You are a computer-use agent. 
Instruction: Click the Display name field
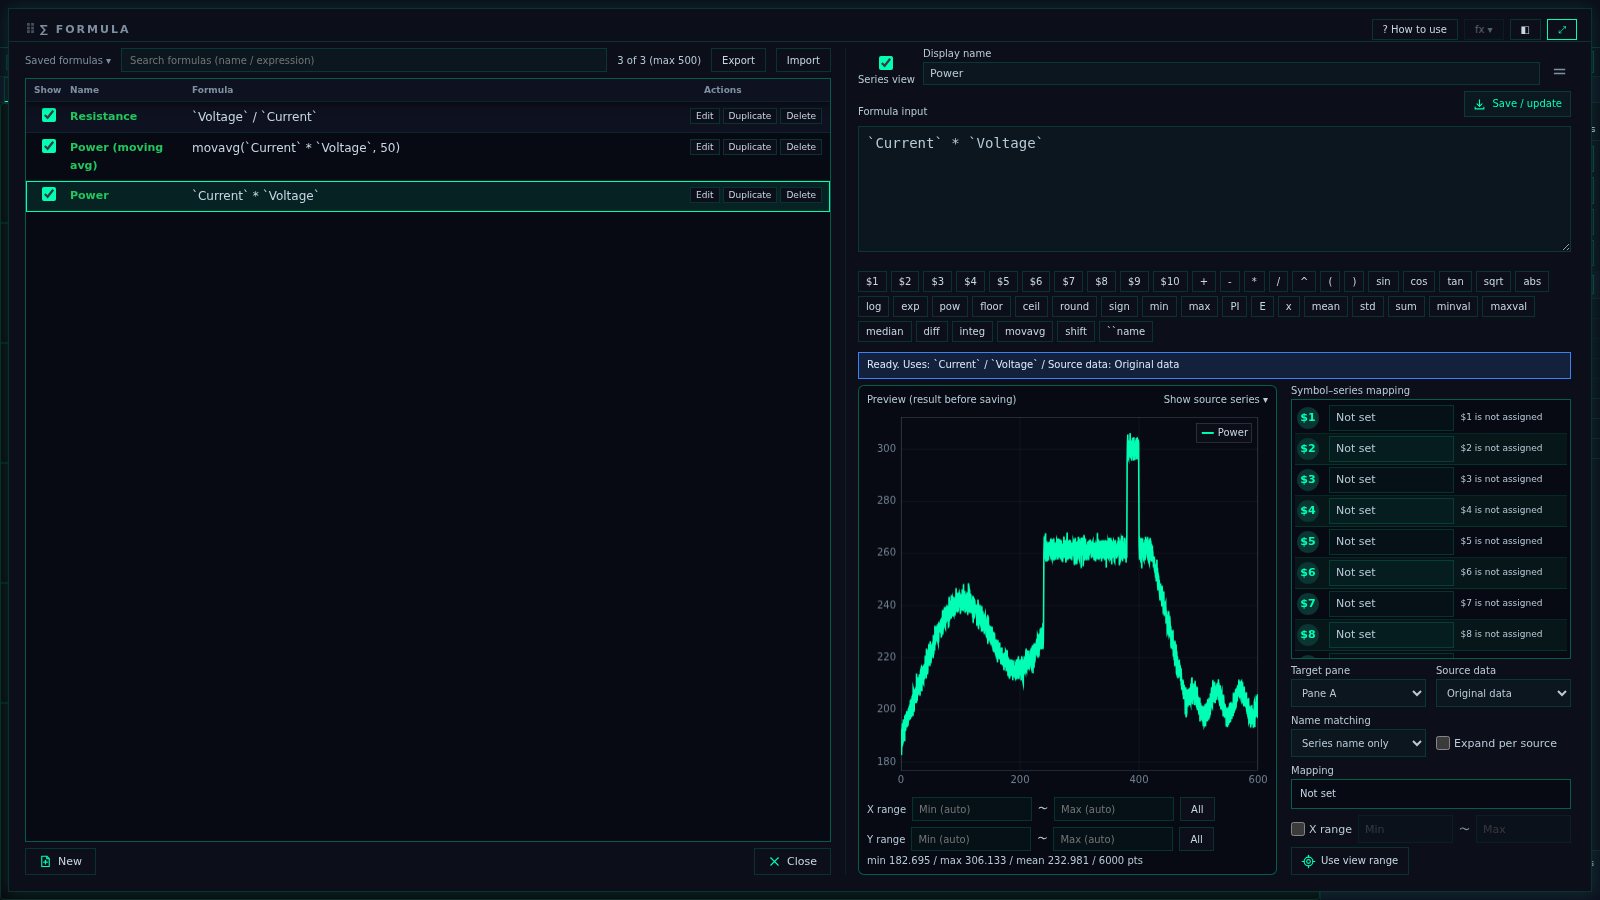point(1231,74)
